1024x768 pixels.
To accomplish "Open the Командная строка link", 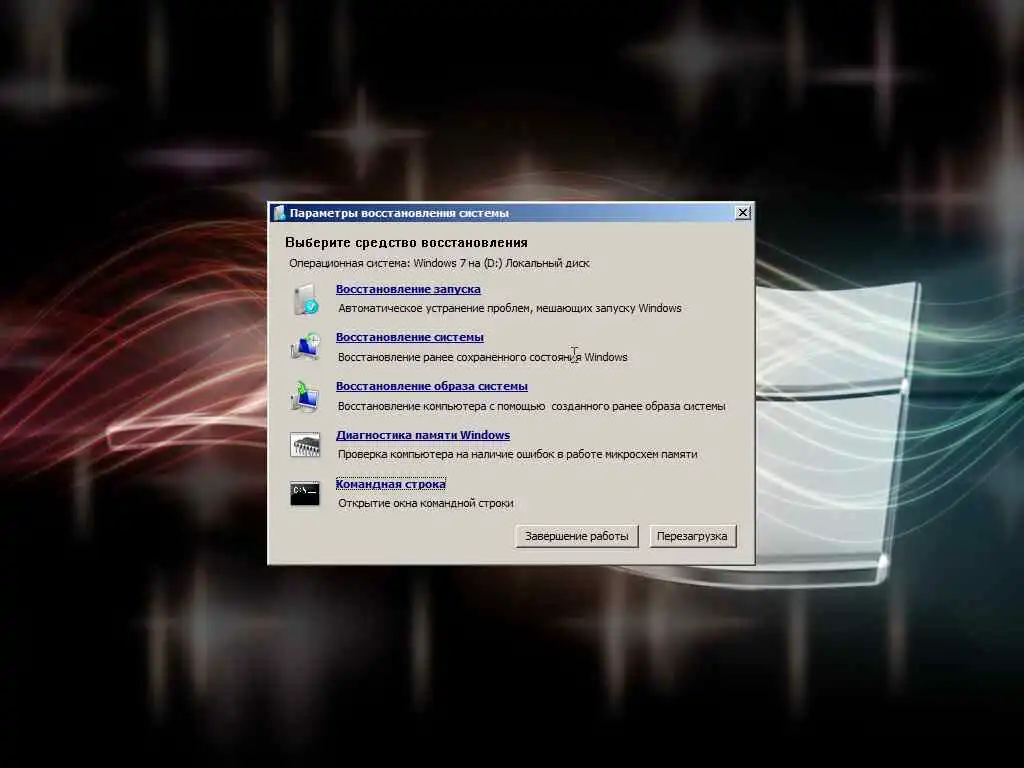I will 391,484.
